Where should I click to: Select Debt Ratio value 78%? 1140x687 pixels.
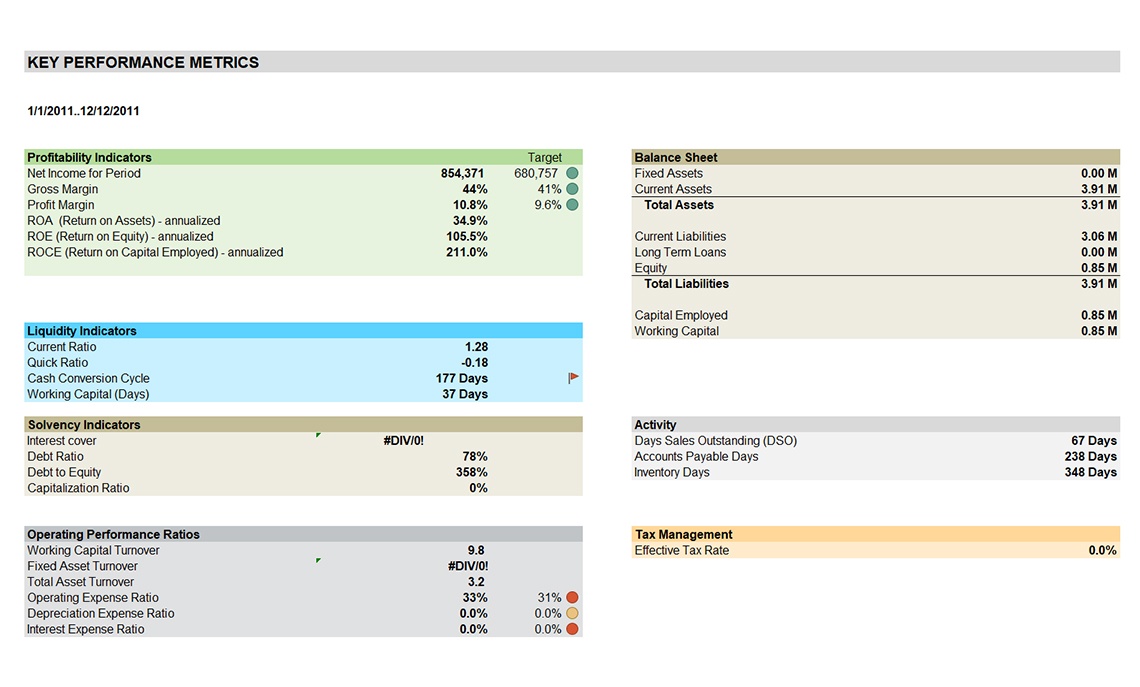[475, 457]
